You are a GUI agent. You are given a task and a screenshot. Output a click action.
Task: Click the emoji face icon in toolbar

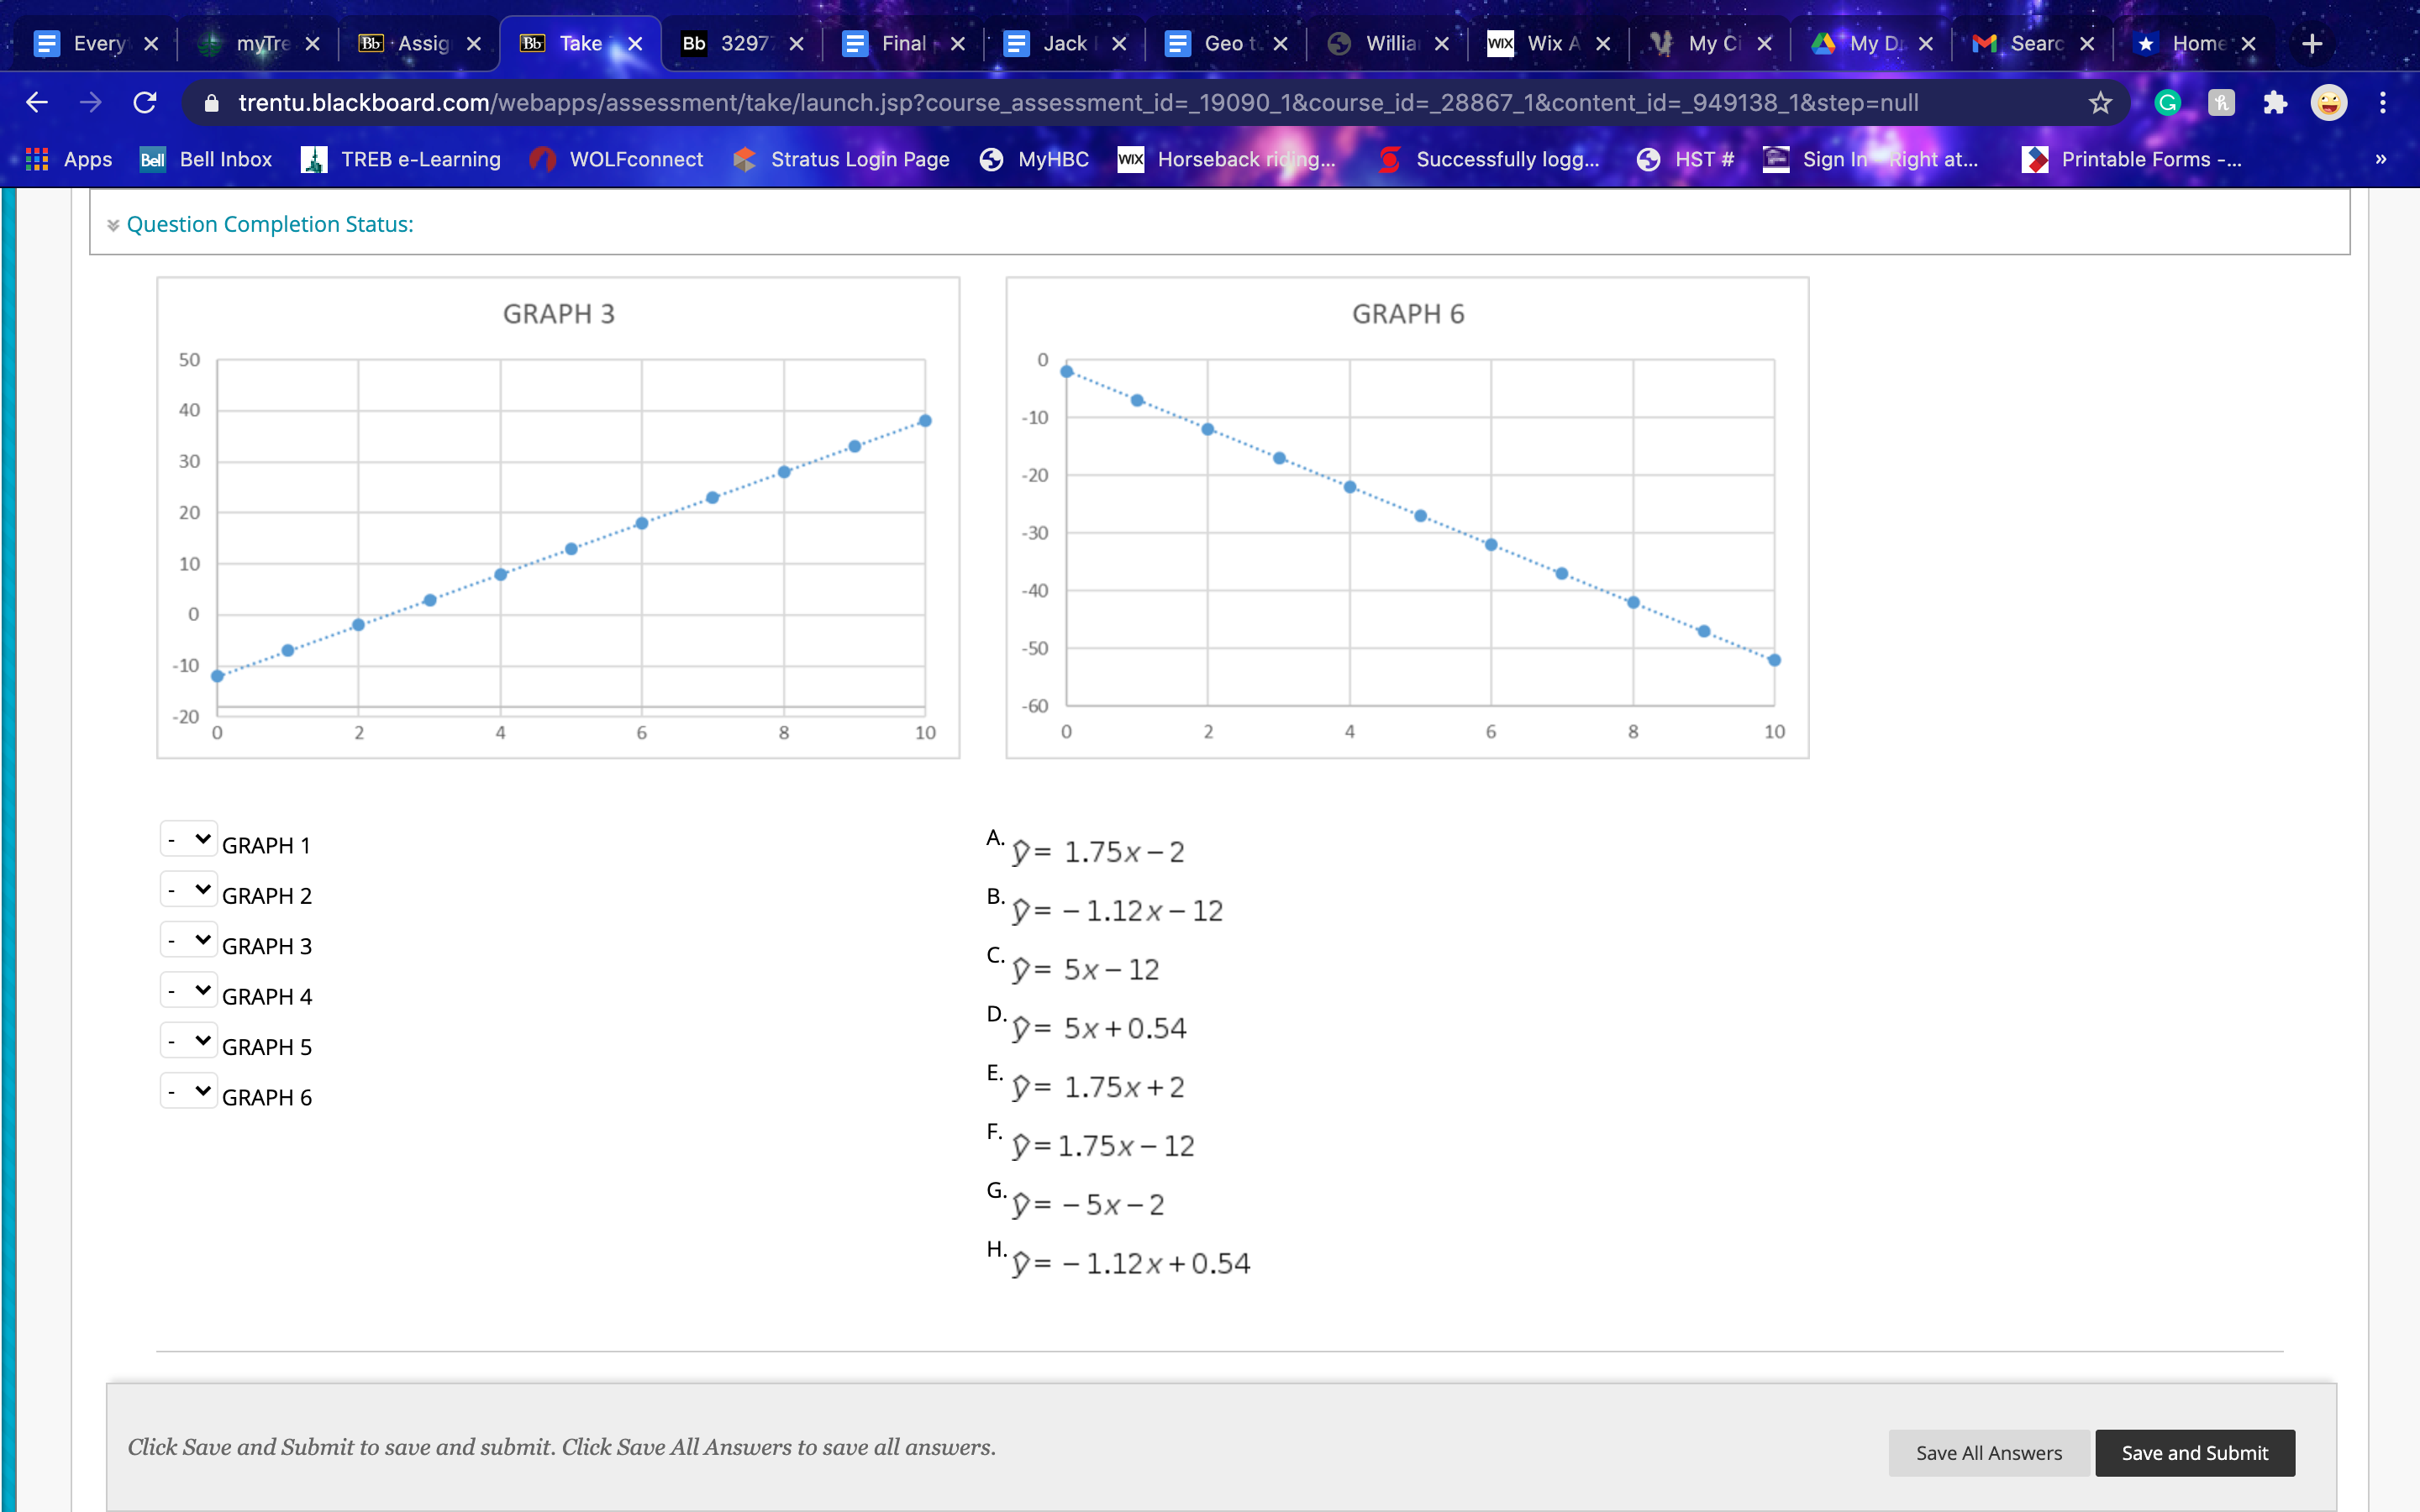point(2333,102)
